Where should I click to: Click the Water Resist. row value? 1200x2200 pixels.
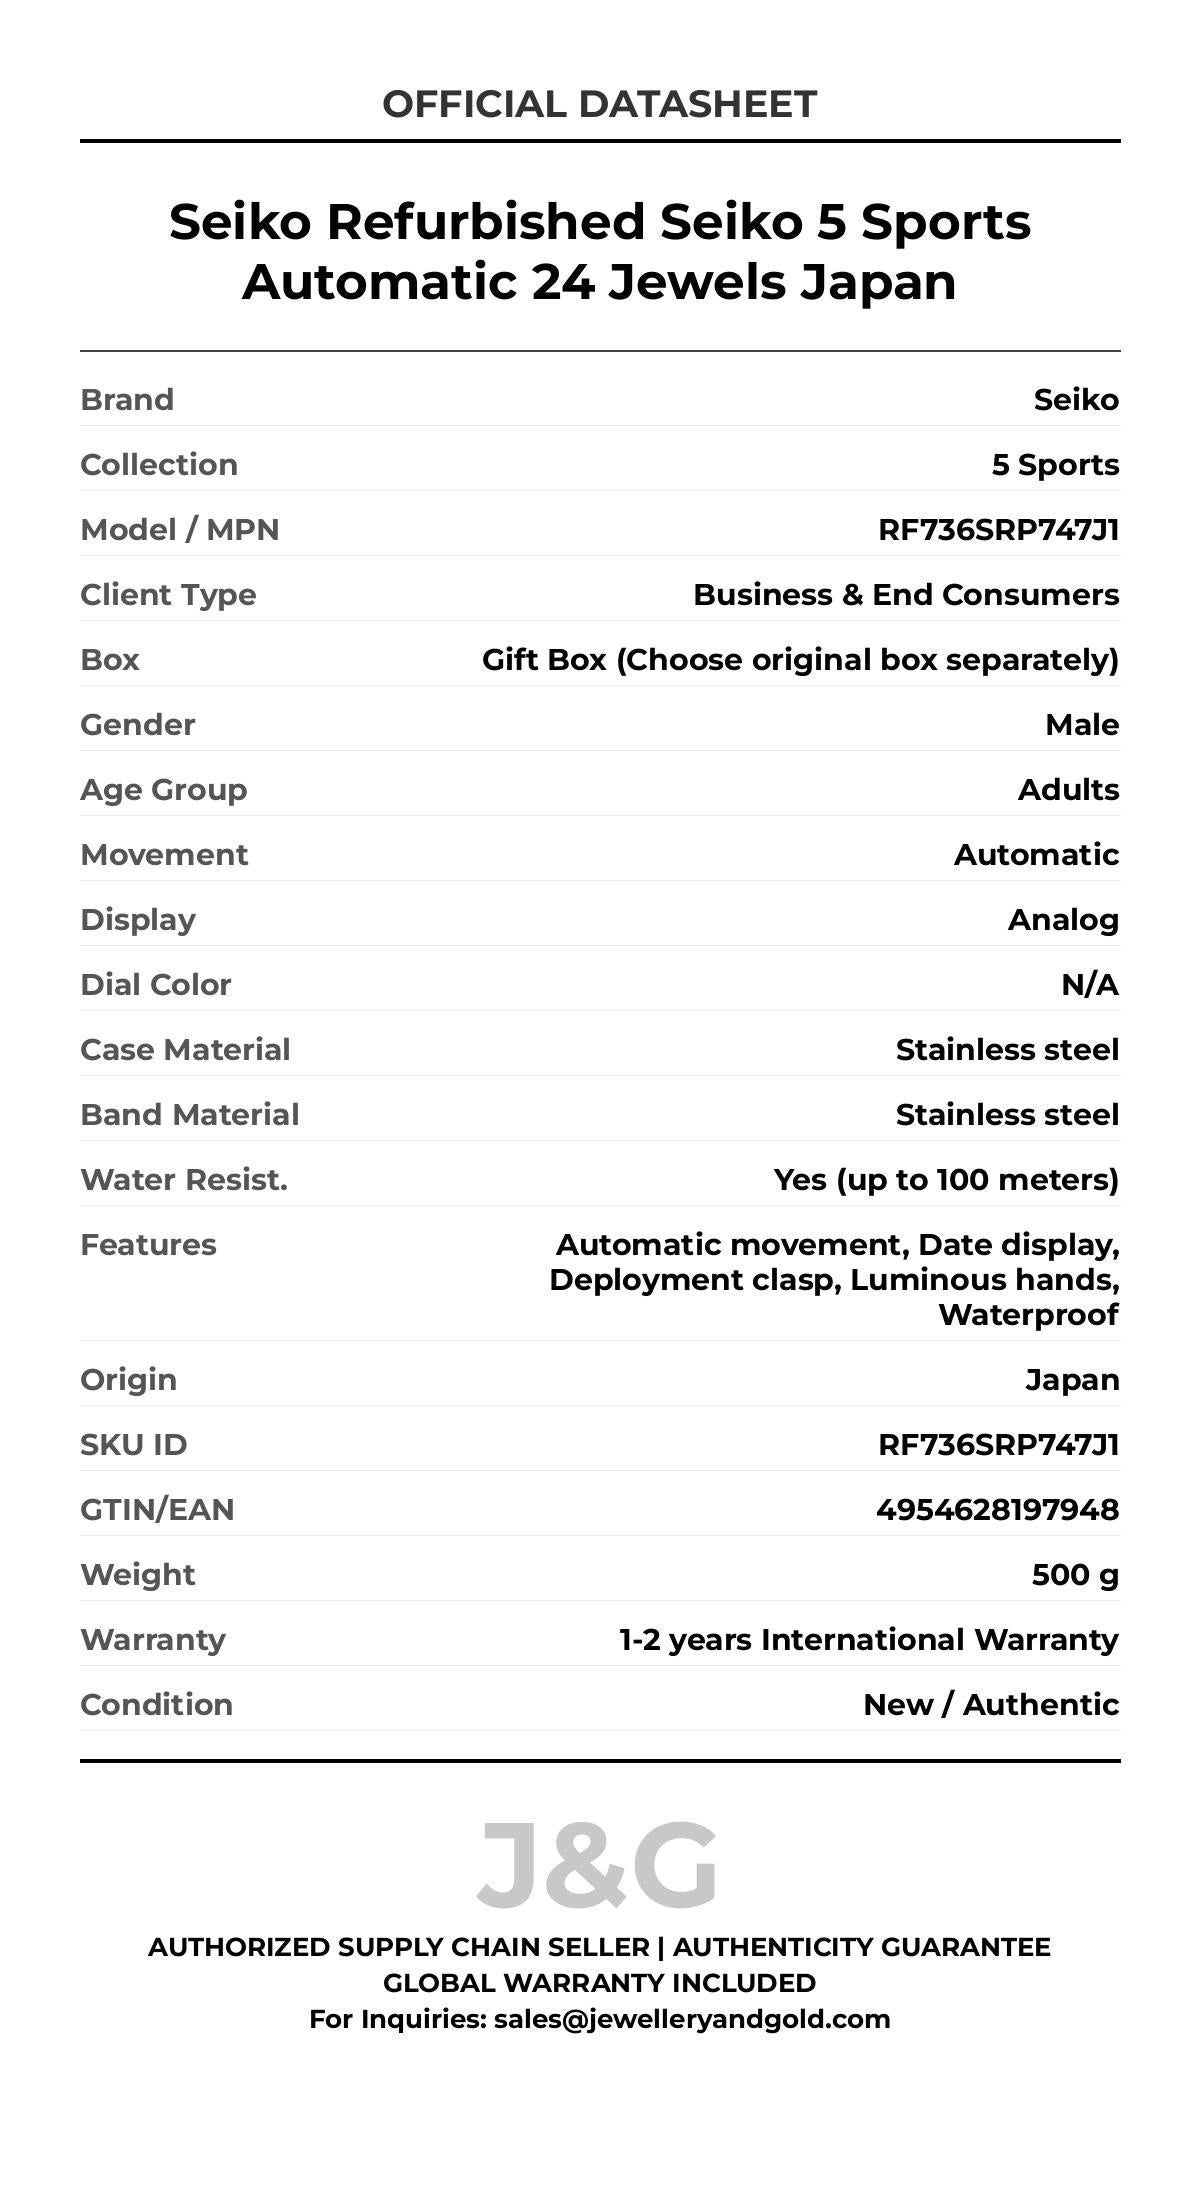(x=946, y=1179)
